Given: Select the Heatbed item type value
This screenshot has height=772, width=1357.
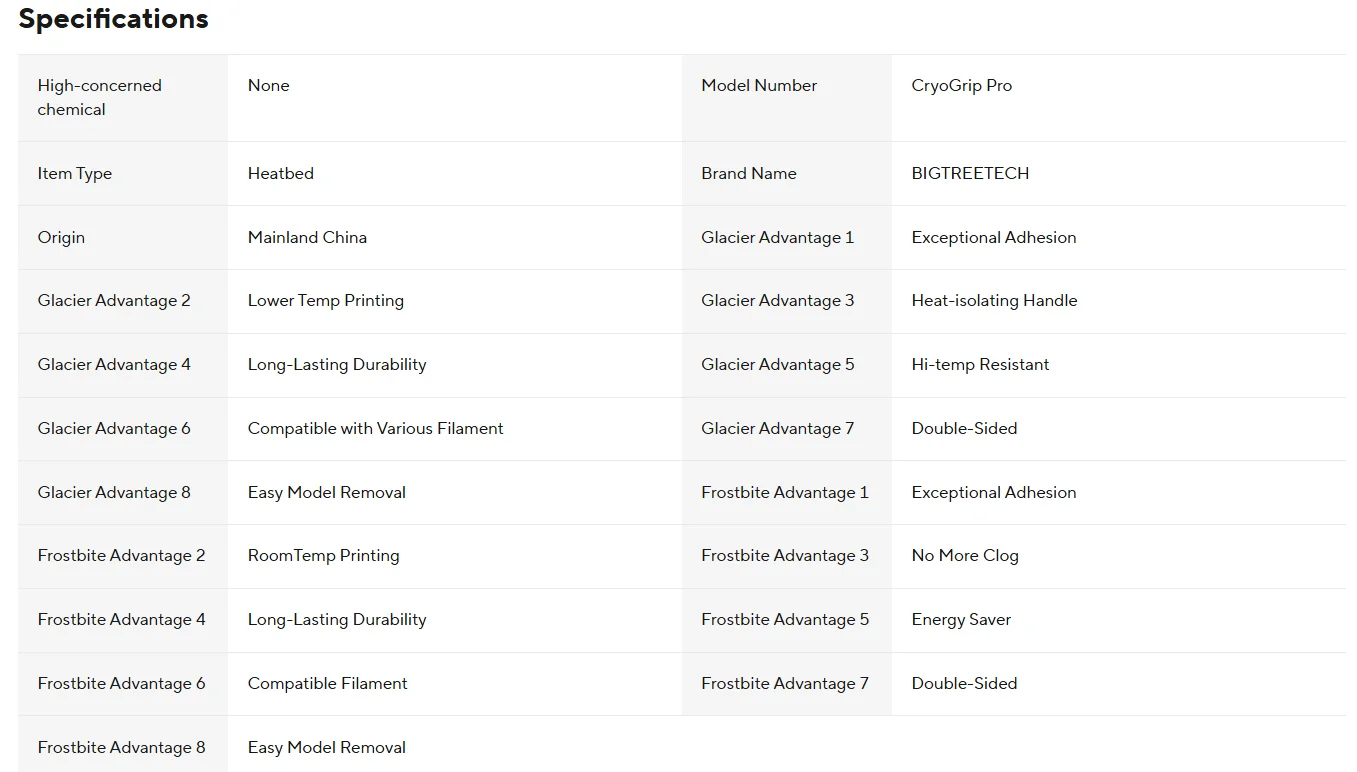Looking at the screenshot, I should 280,173.
